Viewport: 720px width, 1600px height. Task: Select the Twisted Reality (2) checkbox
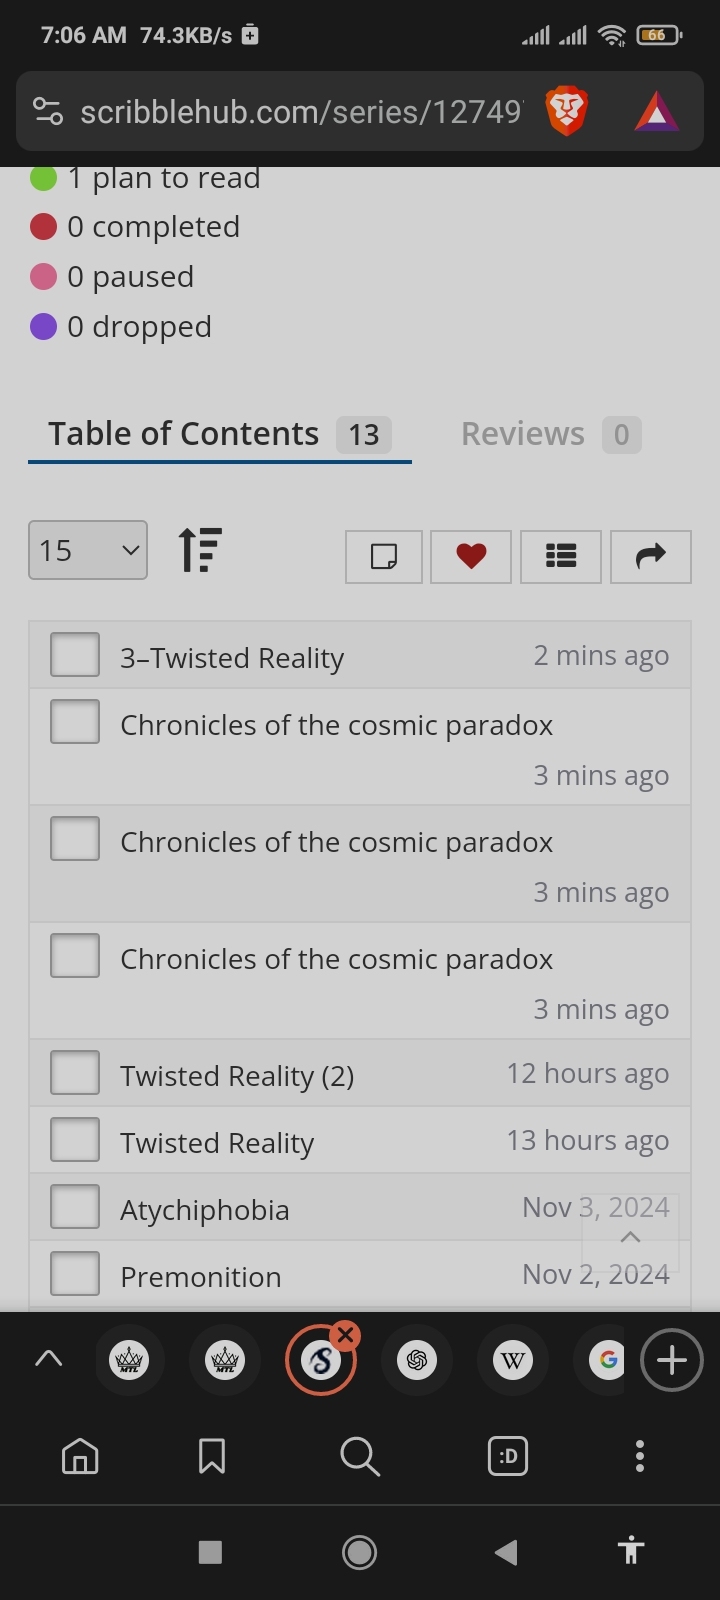[75, 1073]
